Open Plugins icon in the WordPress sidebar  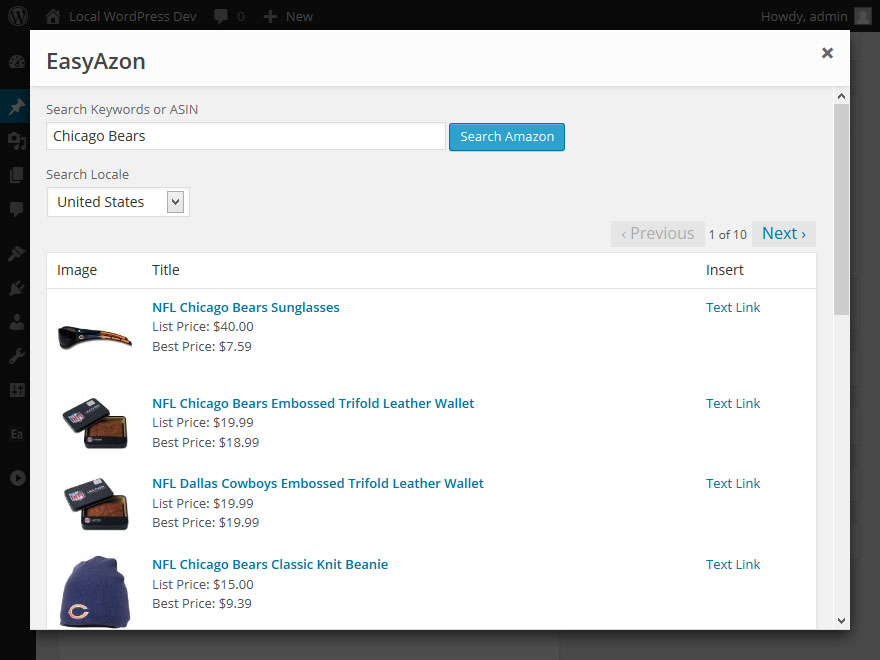tap(17, 288)
